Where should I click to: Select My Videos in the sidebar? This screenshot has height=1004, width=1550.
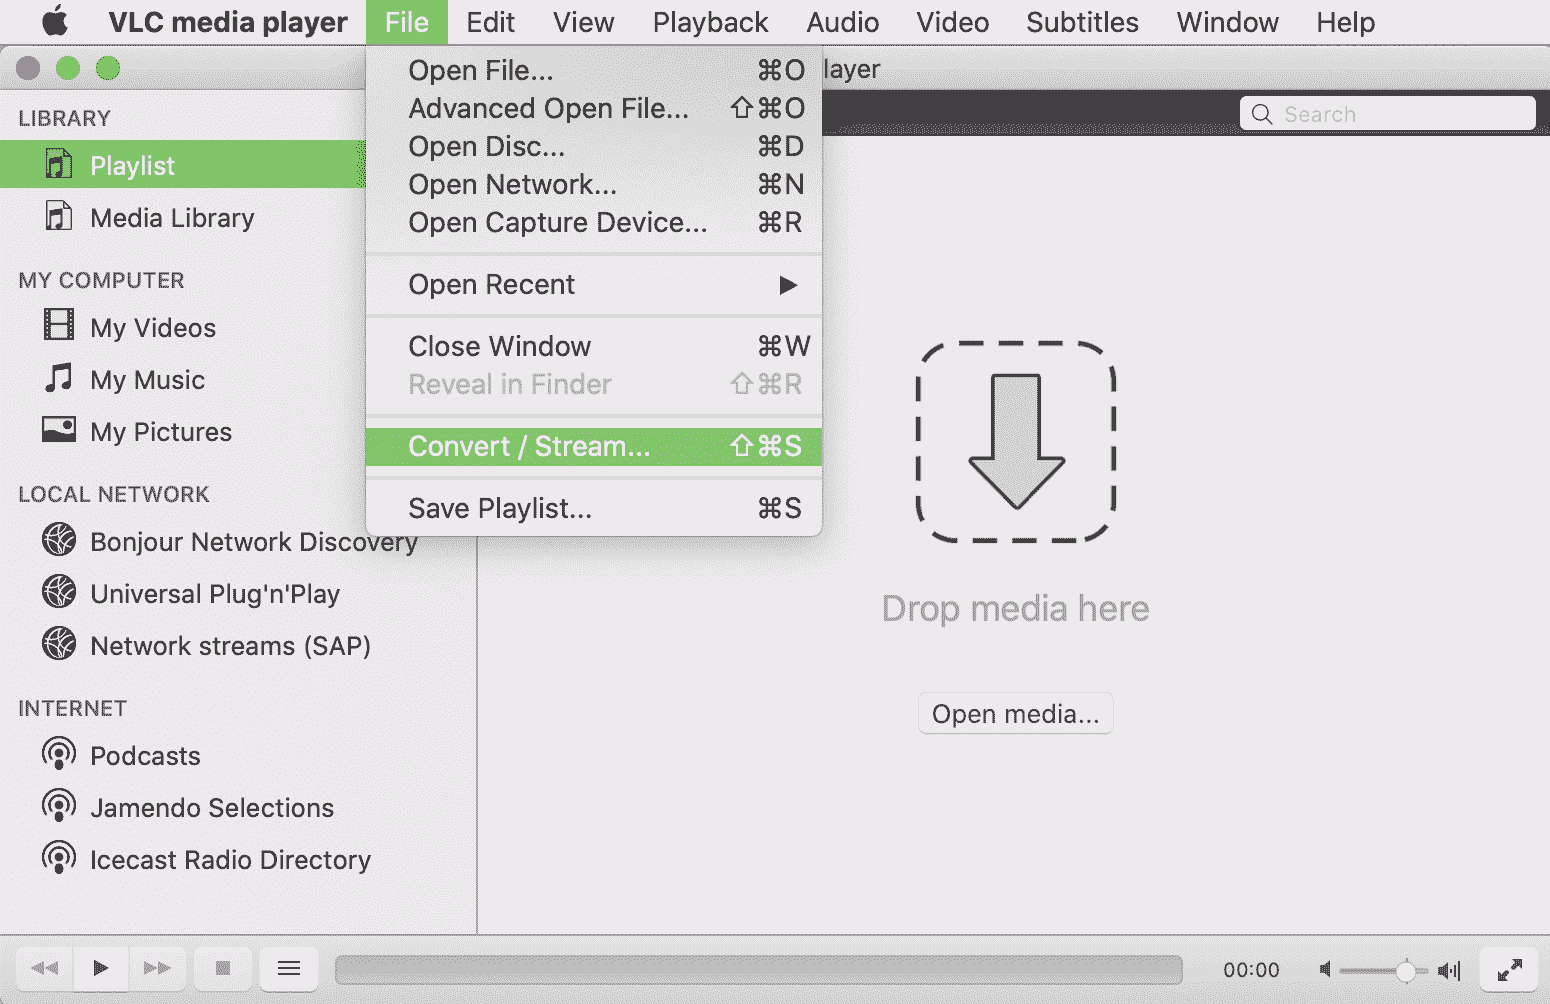(x=152, y=328)
